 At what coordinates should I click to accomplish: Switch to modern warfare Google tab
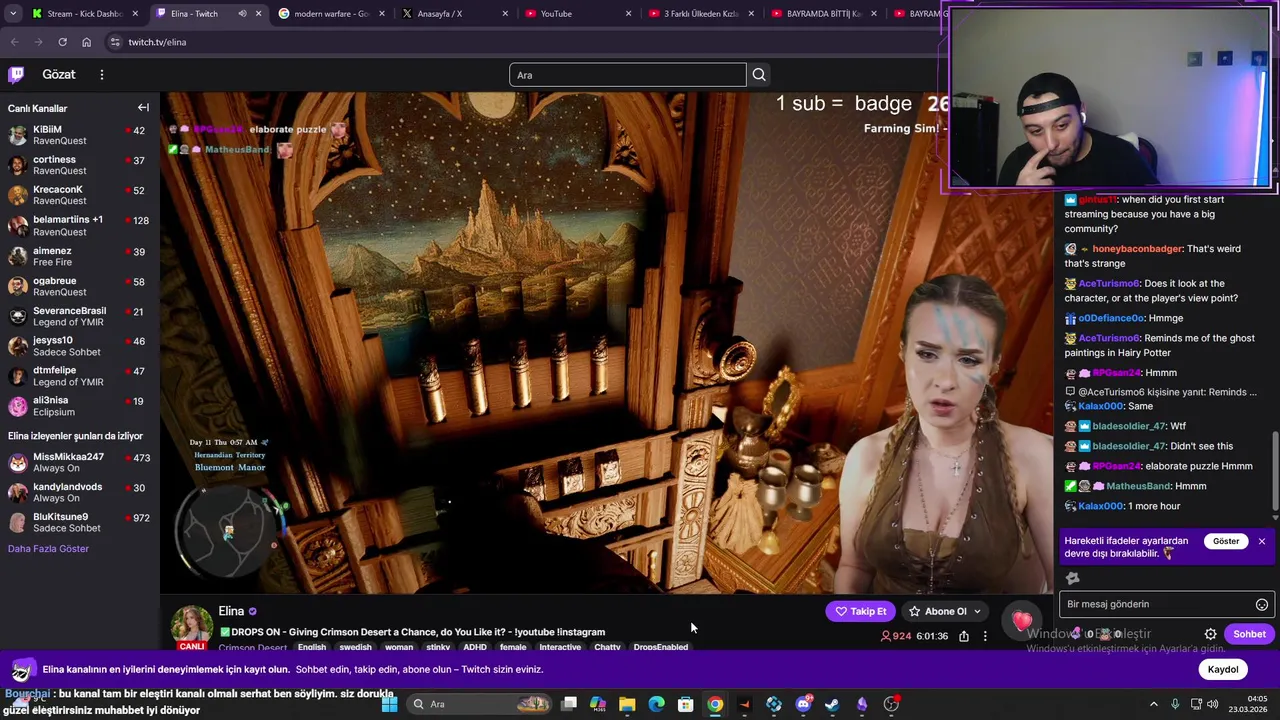tap(330, 14)
